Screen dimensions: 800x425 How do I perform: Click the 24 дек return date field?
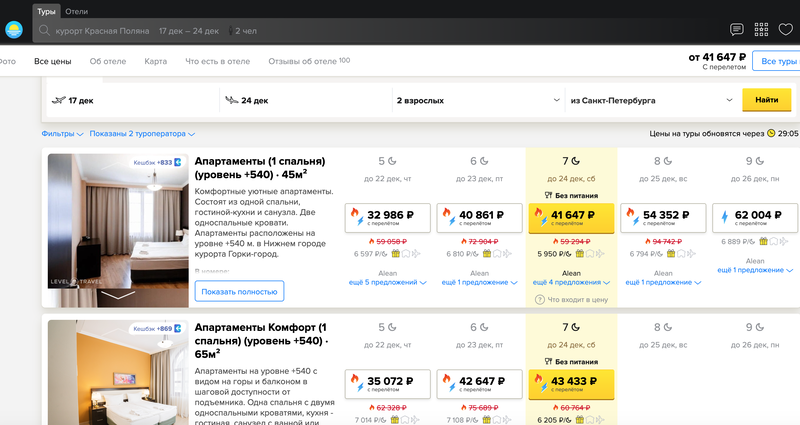[306, 101]
